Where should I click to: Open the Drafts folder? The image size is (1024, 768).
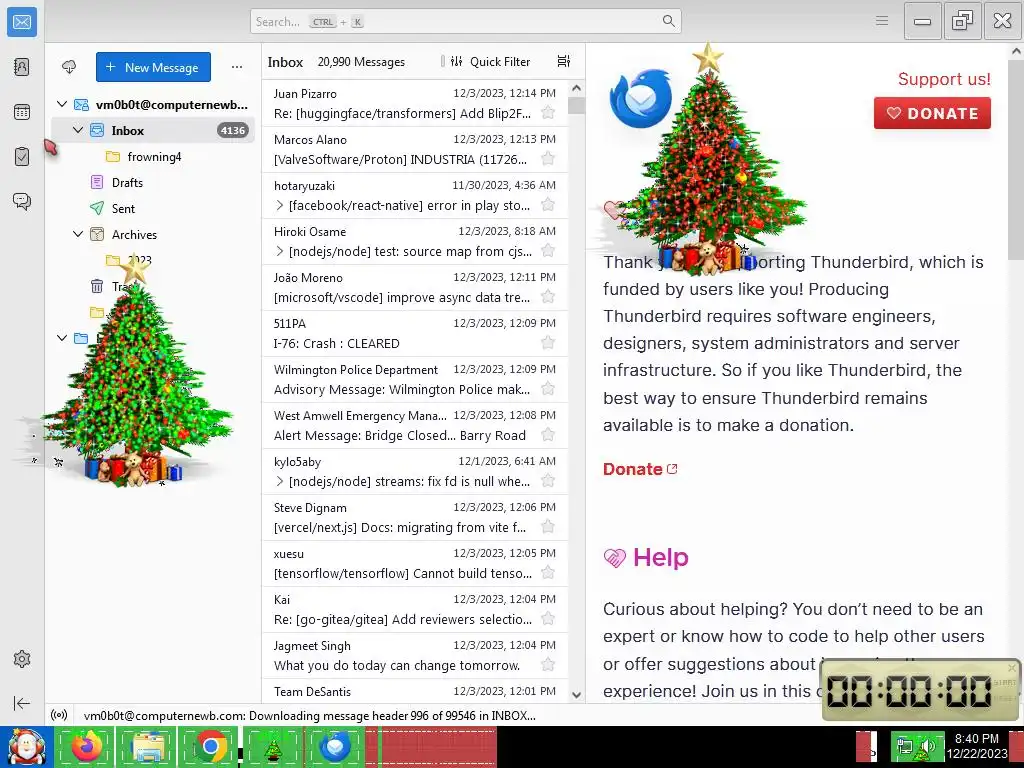pyautogui.click(x=153, y=182)
